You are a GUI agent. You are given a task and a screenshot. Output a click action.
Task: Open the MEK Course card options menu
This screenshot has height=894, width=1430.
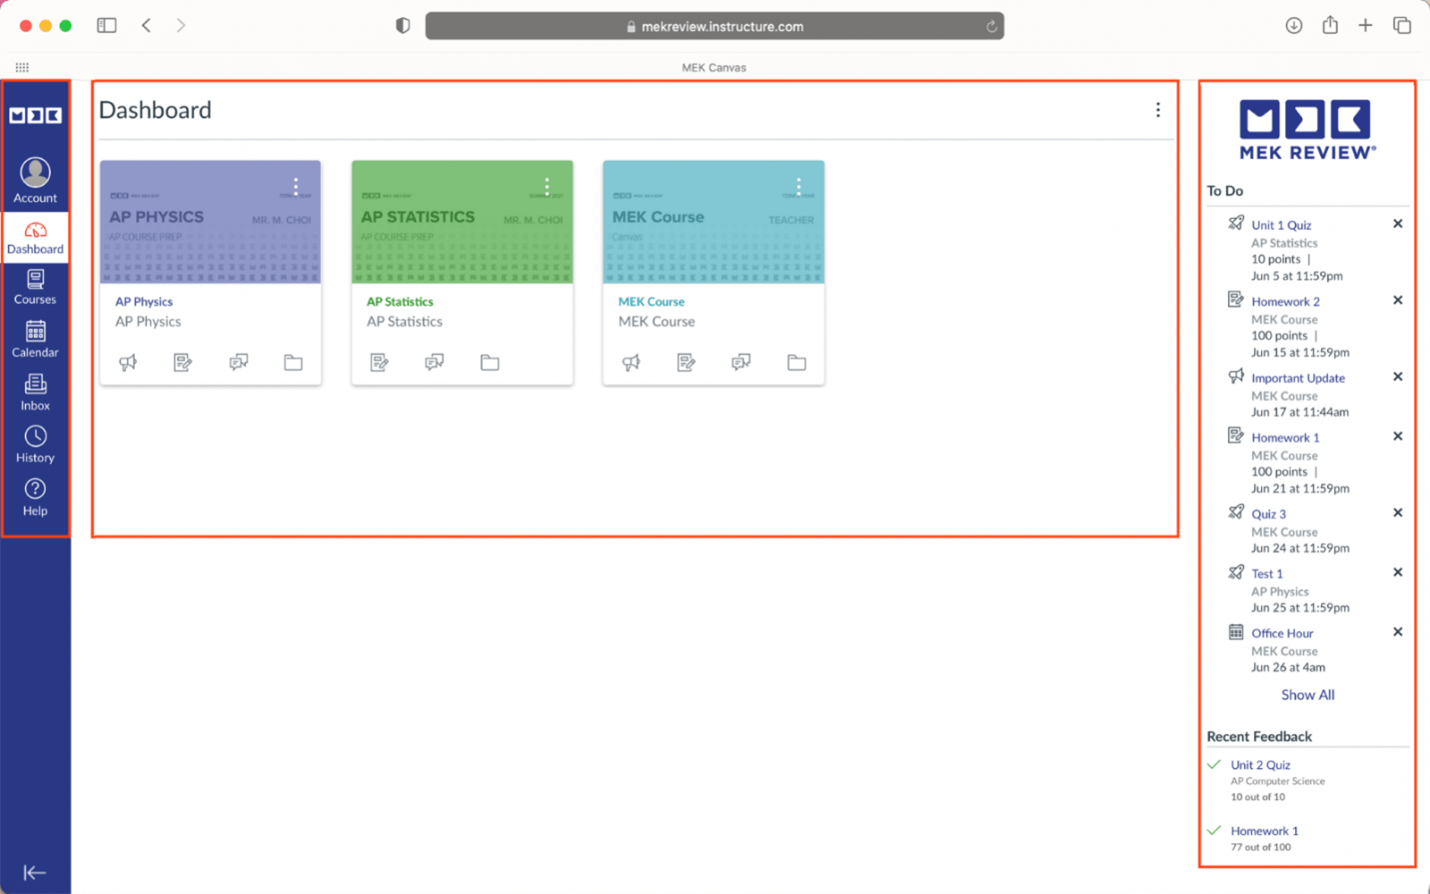pyautogui.click(x=798, y=186)
